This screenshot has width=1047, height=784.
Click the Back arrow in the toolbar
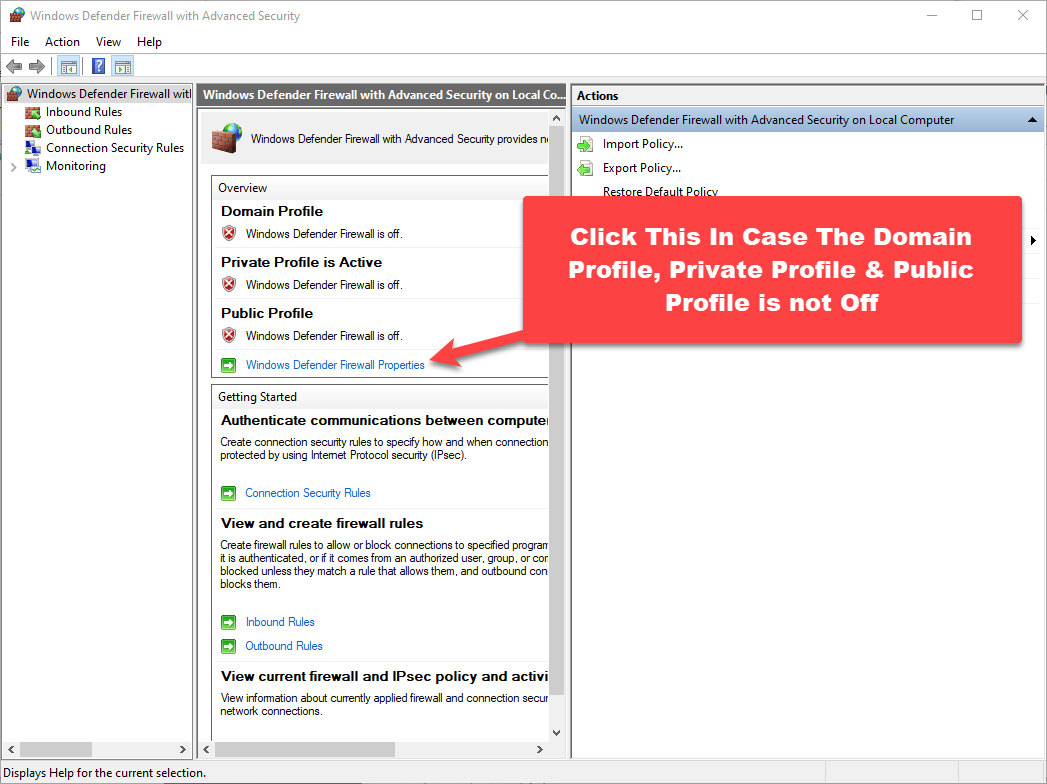coord(14,67)
